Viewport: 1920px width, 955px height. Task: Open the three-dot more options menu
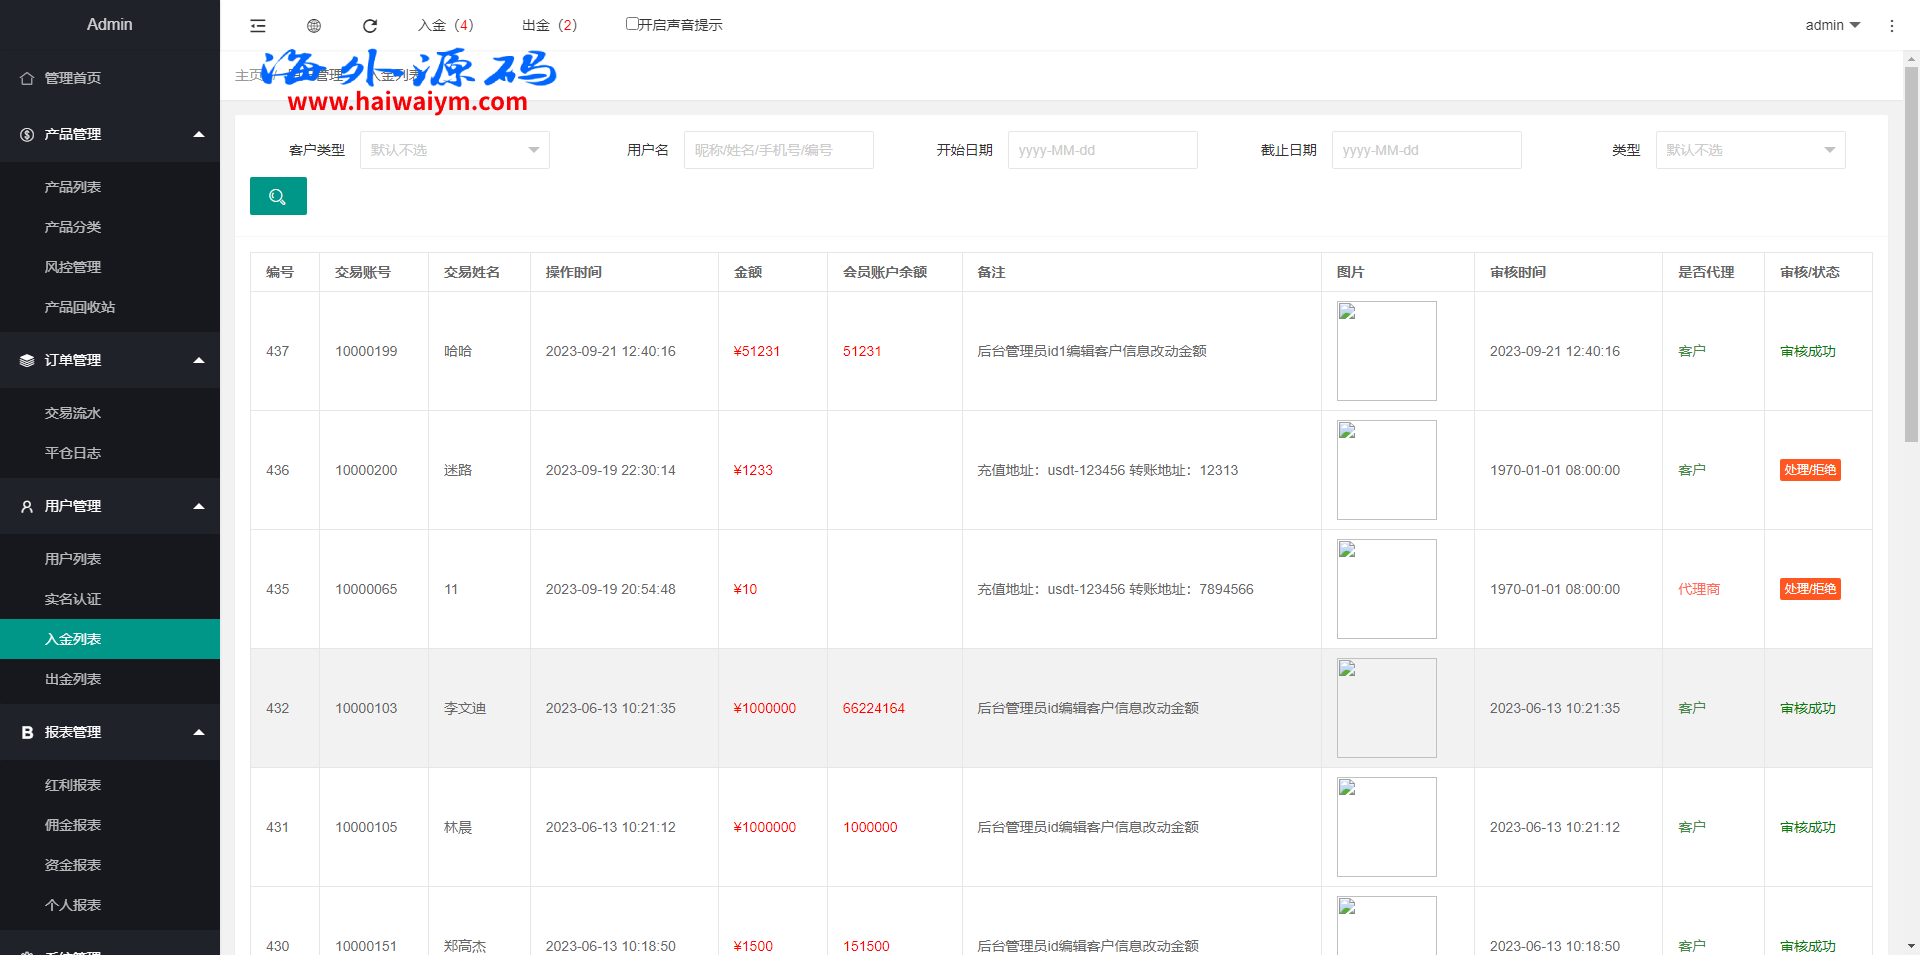click(1891, 26)
